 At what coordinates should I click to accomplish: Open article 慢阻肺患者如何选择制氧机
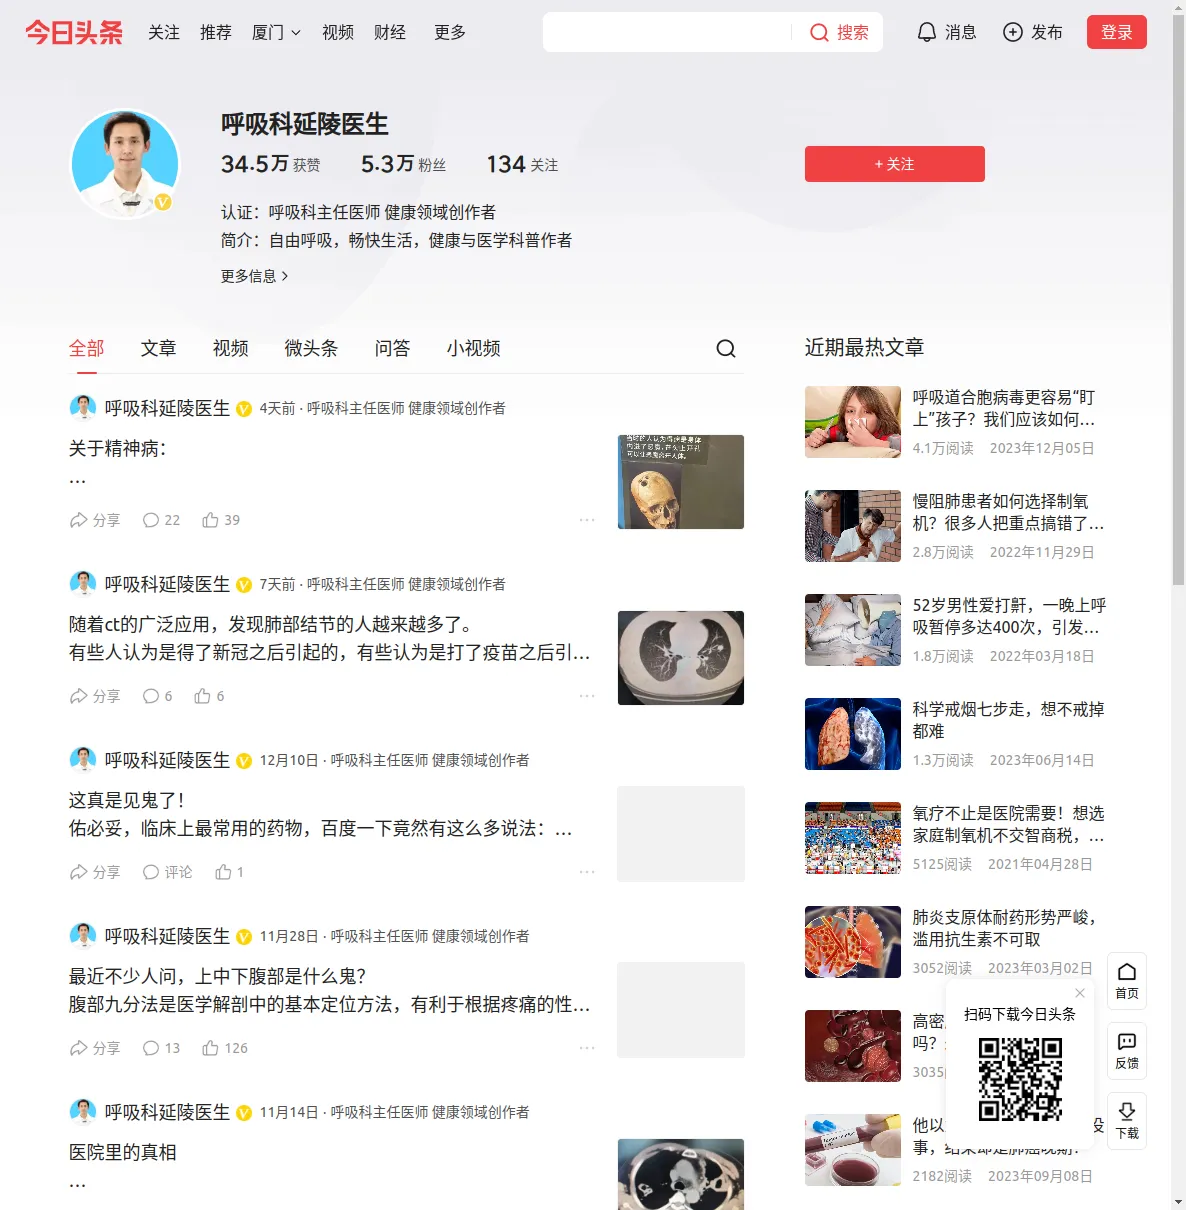(1008, 512)
